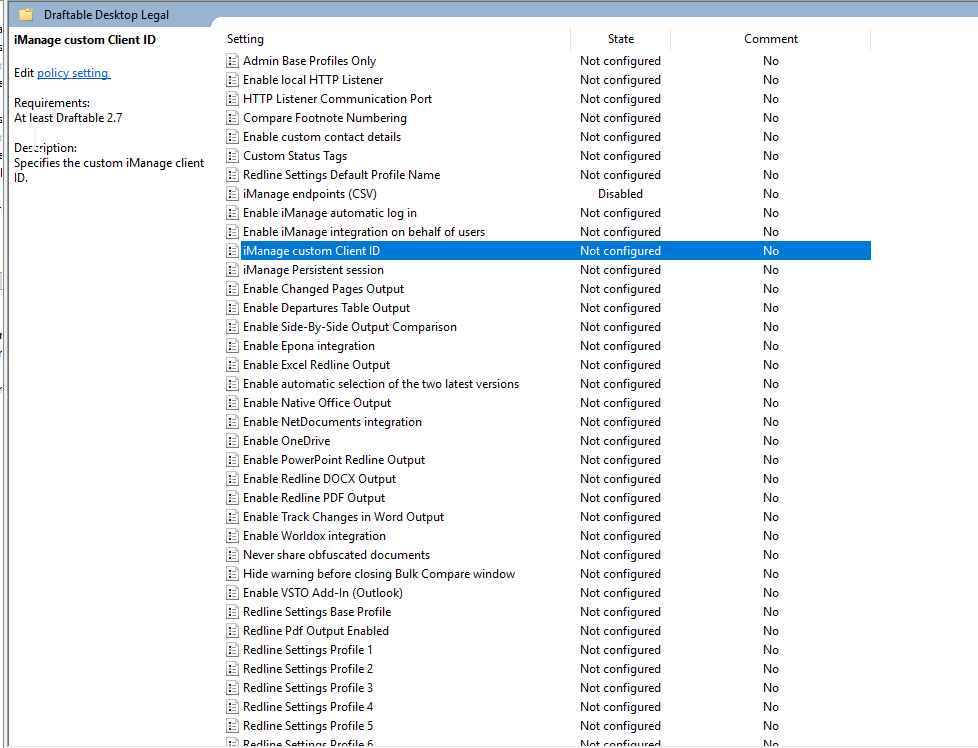Viewport: 978px width, 748px height.
Task: Click the iManage custom Client ID heading in left pane
Action: [x=85, y=40]
